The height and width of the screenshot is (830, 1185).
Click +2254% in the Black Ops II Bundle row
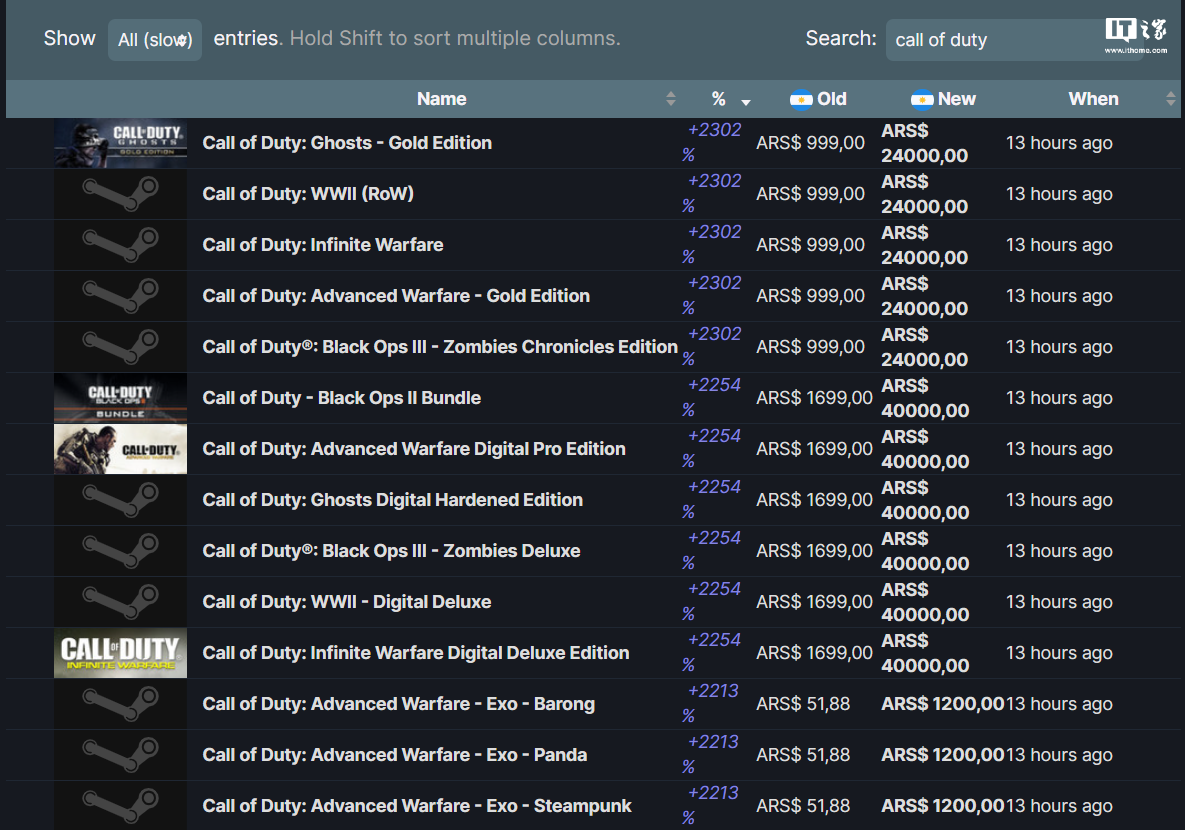tap(712, 397)
